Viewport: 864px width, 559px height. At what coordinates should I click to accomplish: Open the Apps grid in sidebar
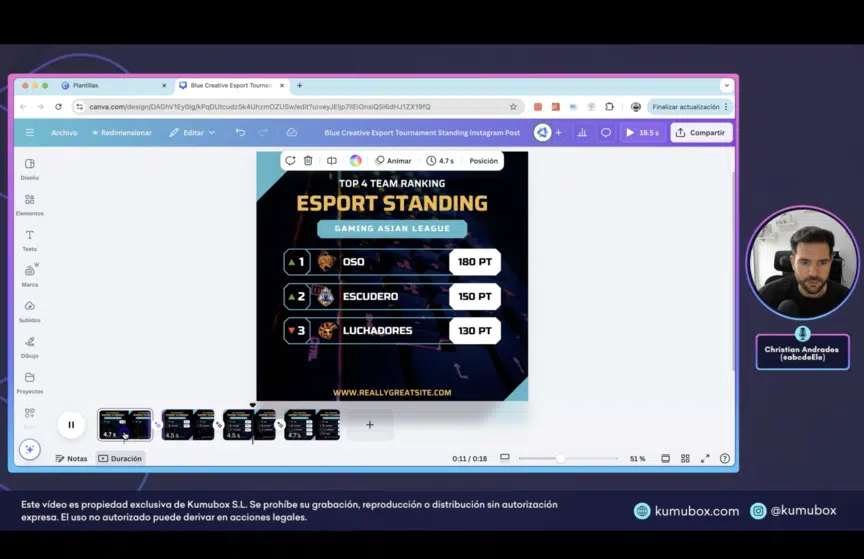[30, 415]
